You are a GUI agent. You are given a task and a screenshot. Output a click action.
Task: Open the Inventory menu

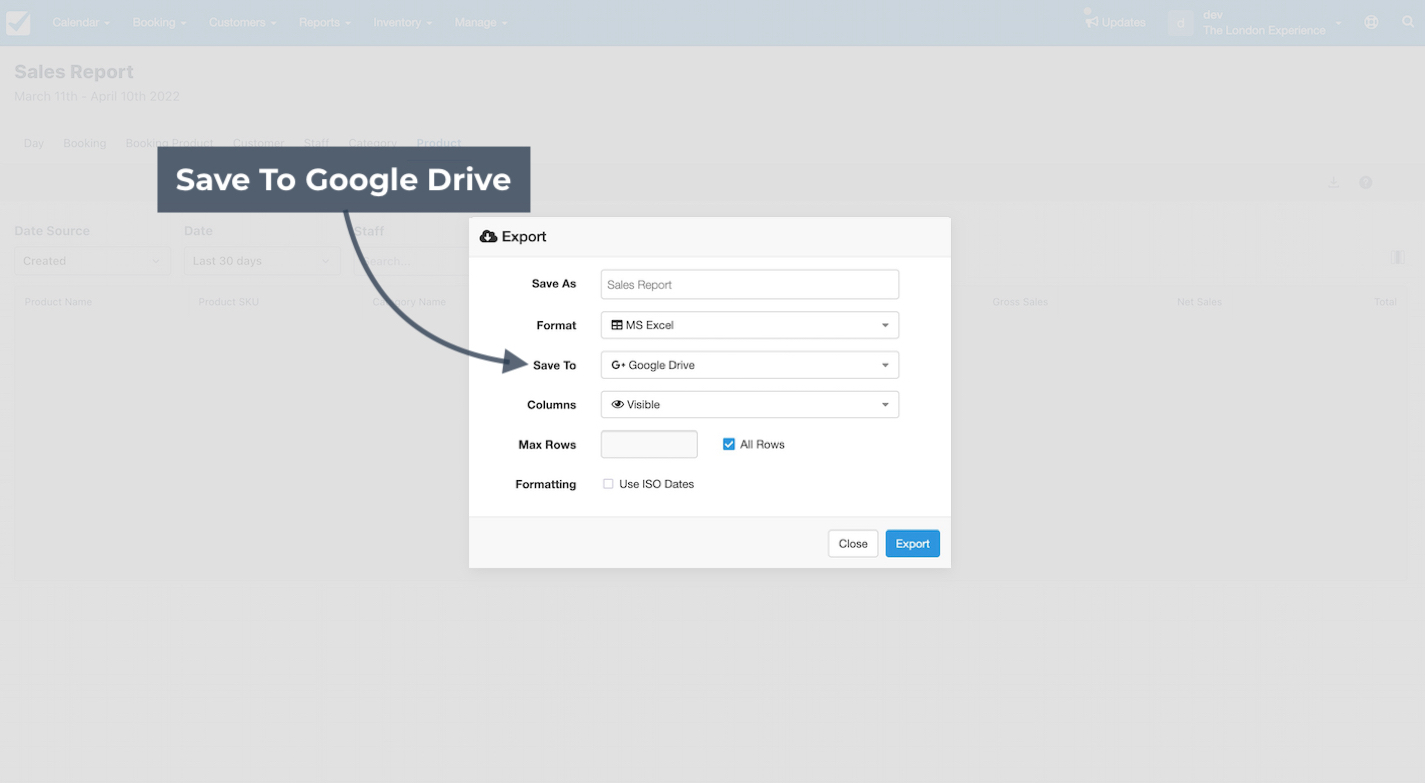pos(402,22)
